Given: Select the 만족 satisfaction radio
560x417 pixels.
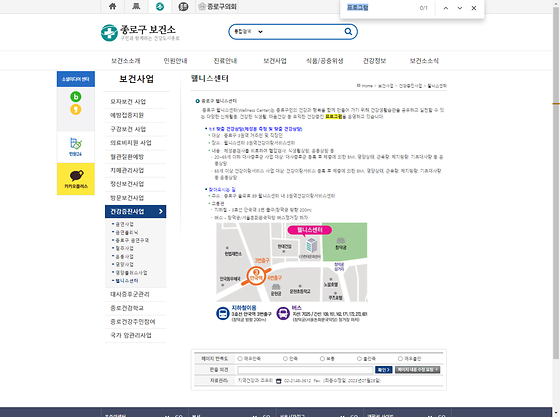Looking at the screenshot, I should 285,358.
